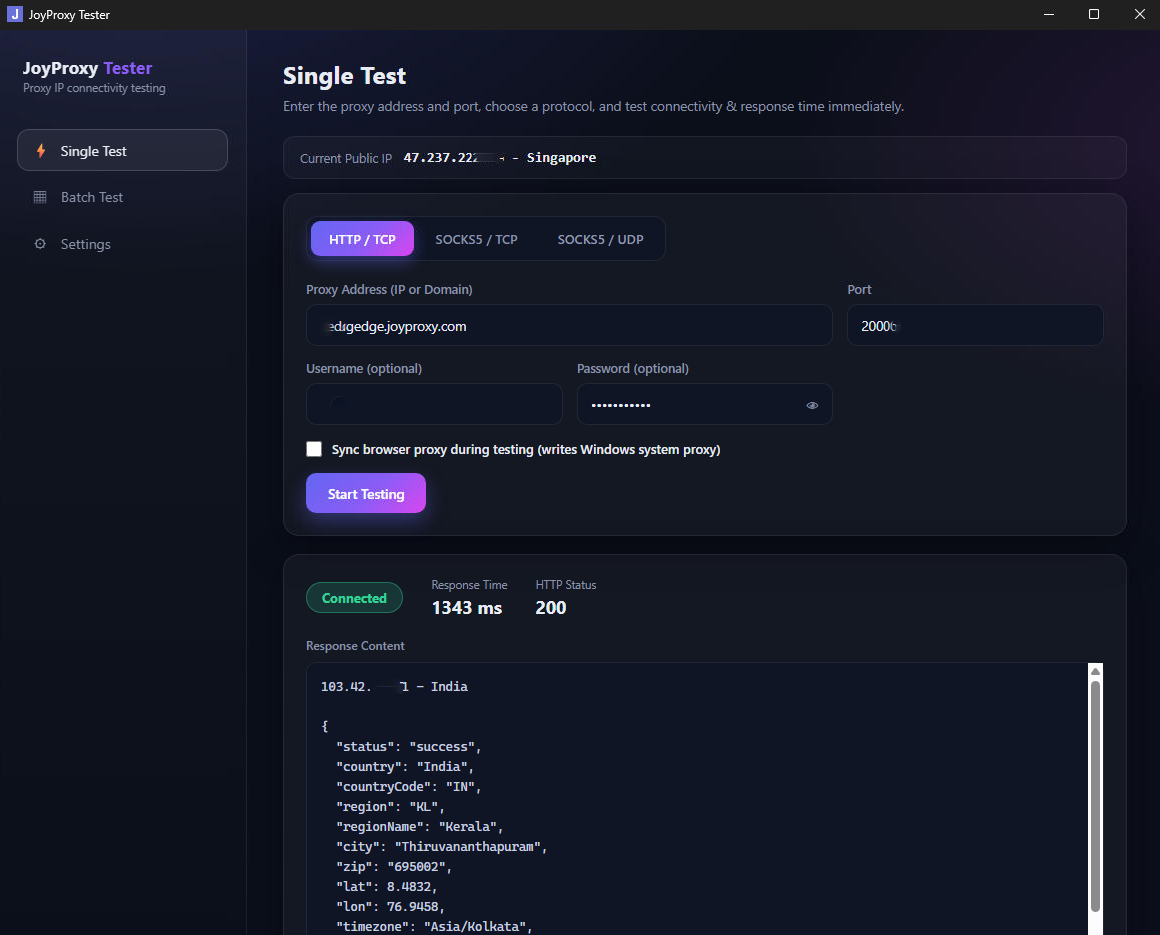Click the "region": "KL" line
The height and width of the screenshot is (935, 1160).
point(390,806)
